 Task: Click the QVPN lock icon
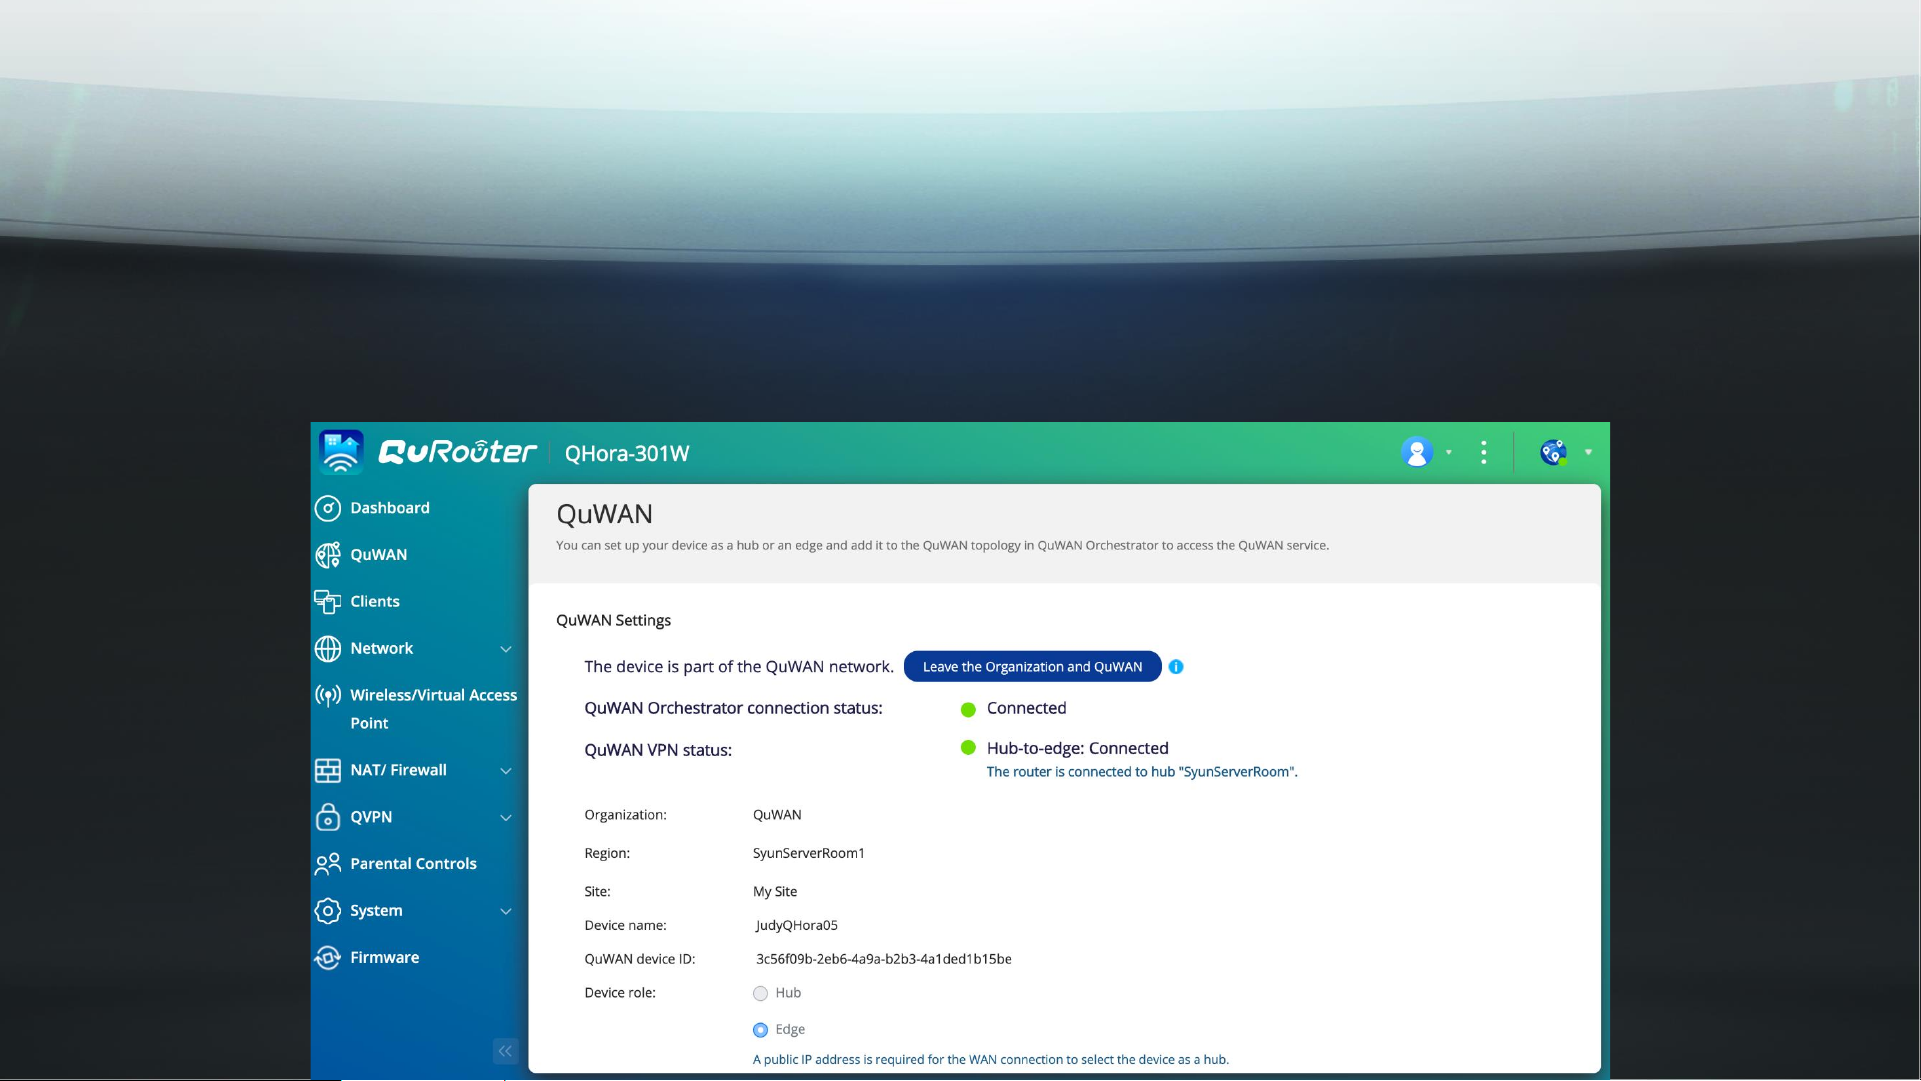(x=328, y=817)
